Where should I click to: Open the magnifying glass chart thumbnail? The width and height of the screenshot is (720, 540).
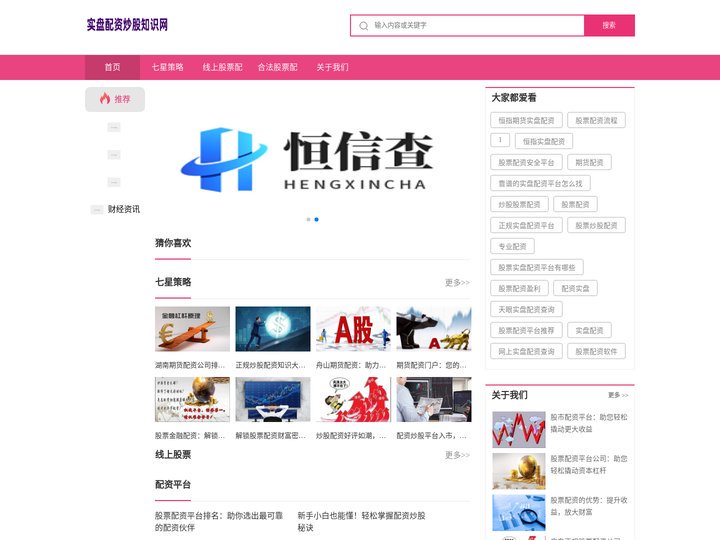point(519,512)
